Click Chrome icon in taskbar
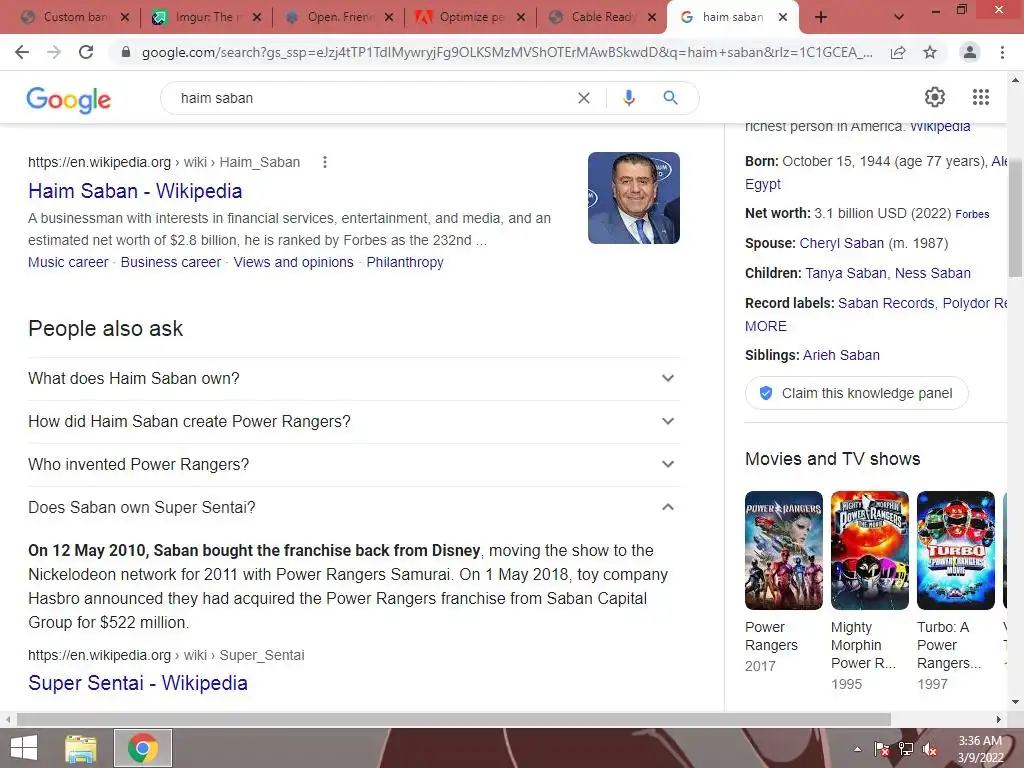 [143, 748]
